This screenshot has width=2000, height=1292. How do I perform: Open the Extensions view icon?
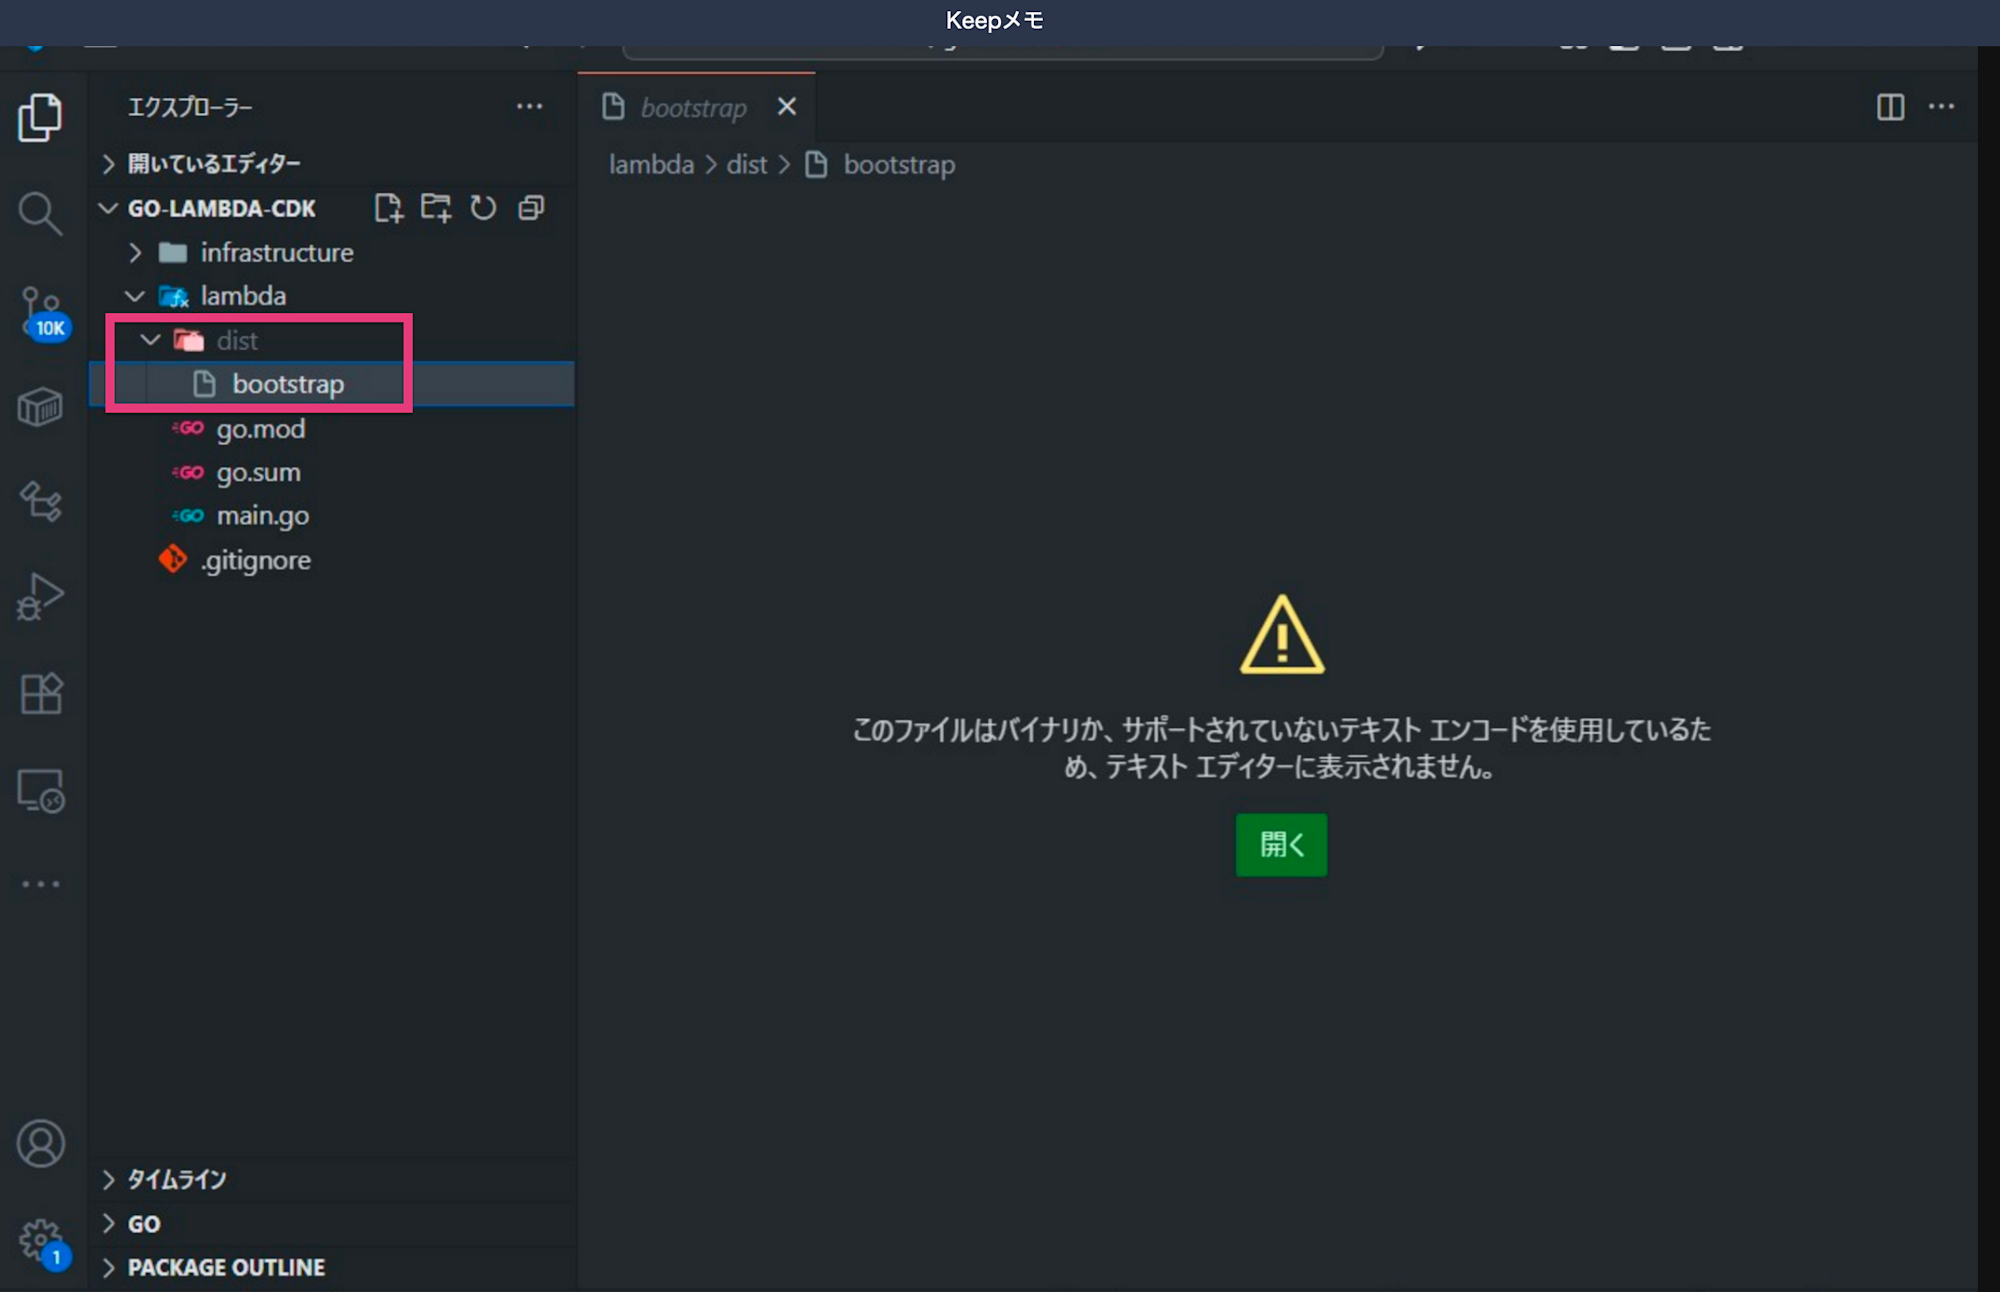pyautogui.click(x=40, y=693)
